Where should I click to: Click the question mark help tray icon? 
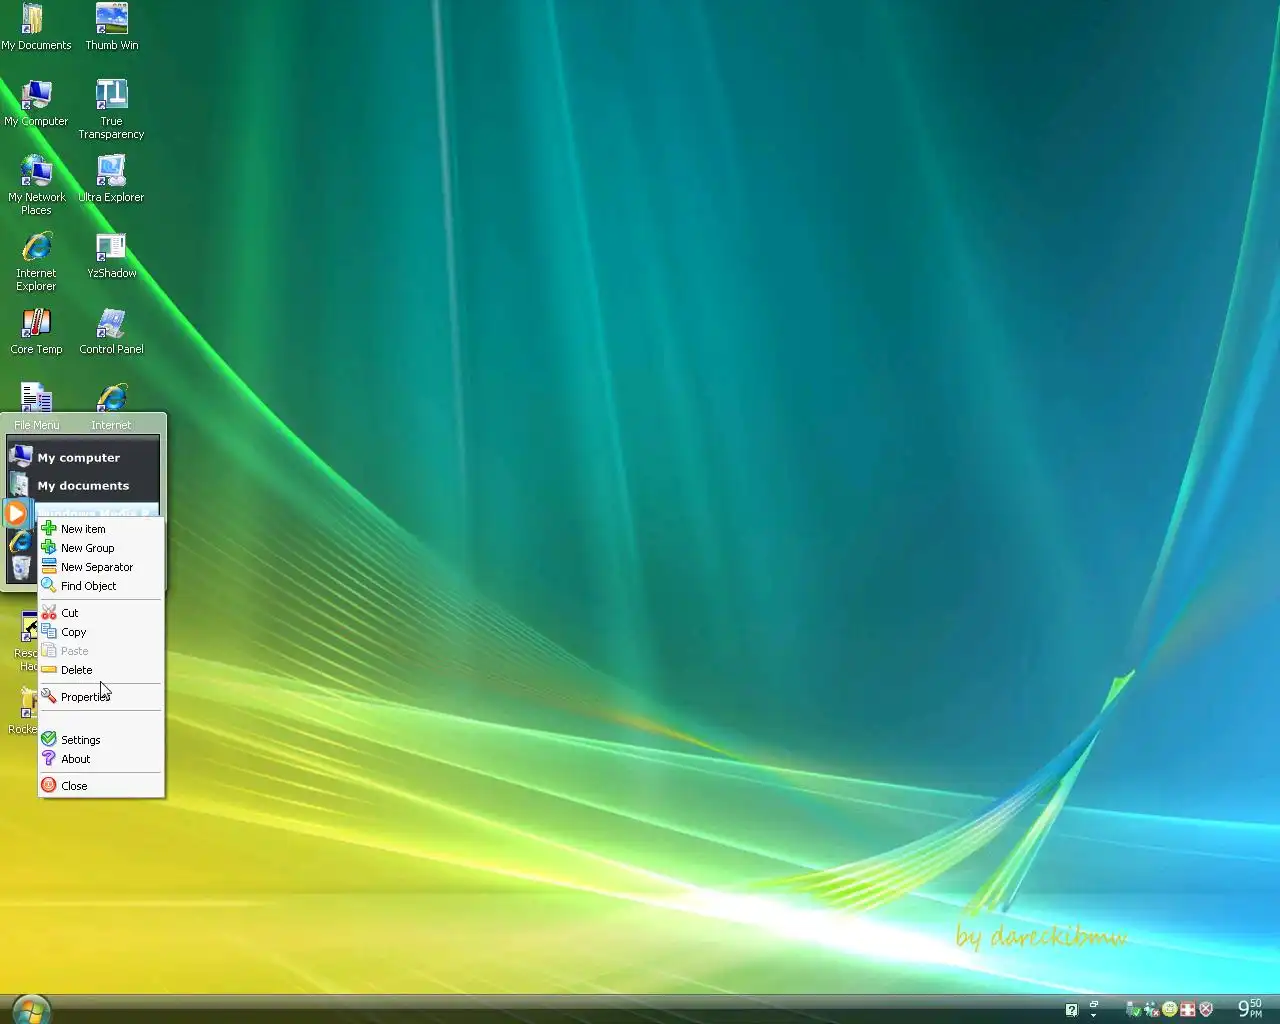tap(1072, 1010)
